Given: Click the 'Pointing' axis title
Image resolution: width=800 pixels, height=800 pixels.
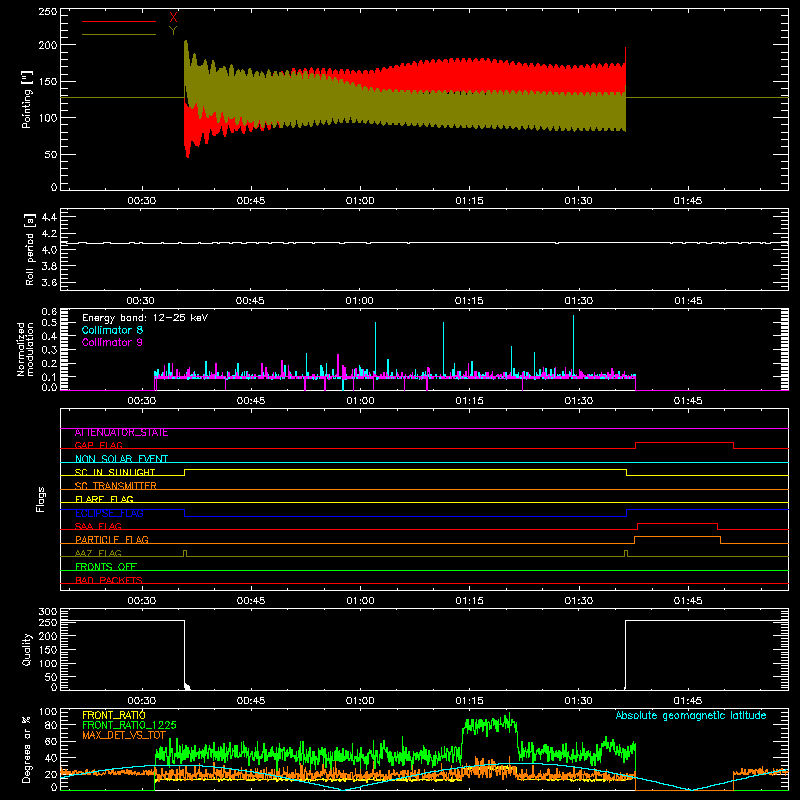Looking at the screenshot, I should tap(27, 99).
